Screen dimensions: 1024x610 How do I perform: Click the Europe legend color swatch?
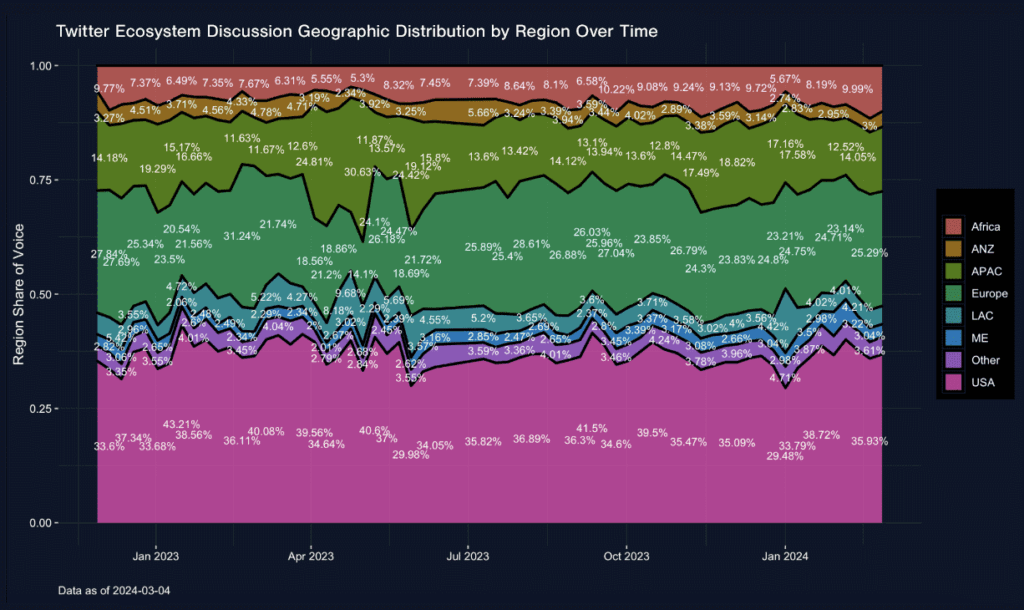(953, 293)
